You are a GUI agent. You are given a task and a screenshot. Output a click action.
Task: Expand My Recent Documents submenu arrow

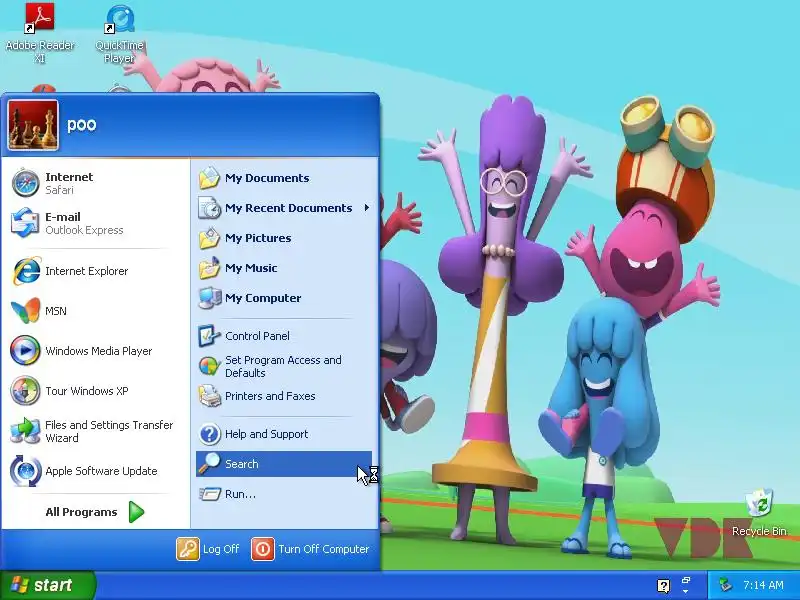point(366,208)
